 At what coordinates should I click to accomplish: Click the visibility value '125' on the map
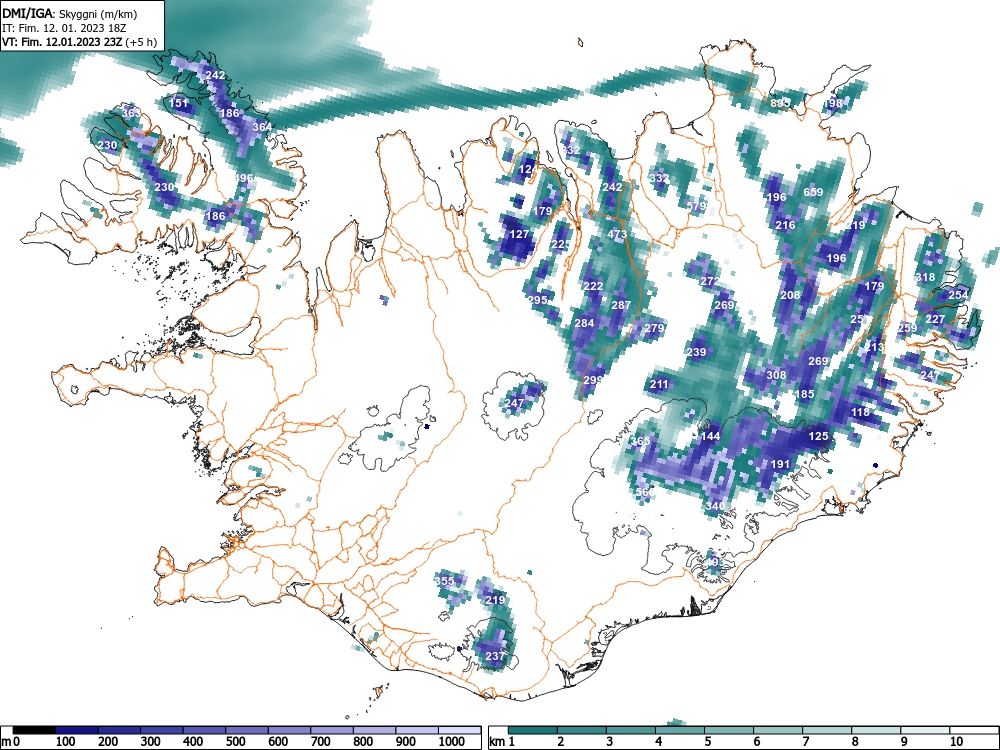(818, 436)
